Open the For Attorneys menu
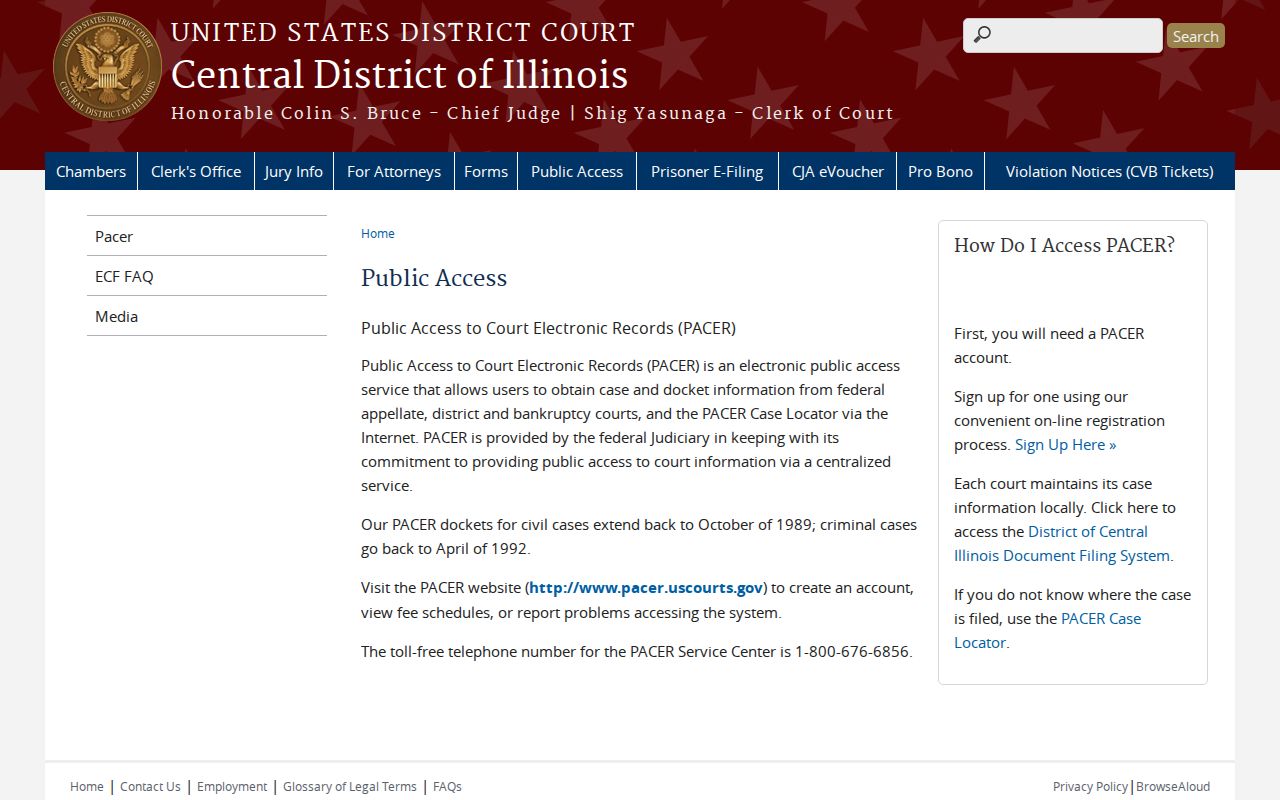1280x800 pixels. (394, 171)
